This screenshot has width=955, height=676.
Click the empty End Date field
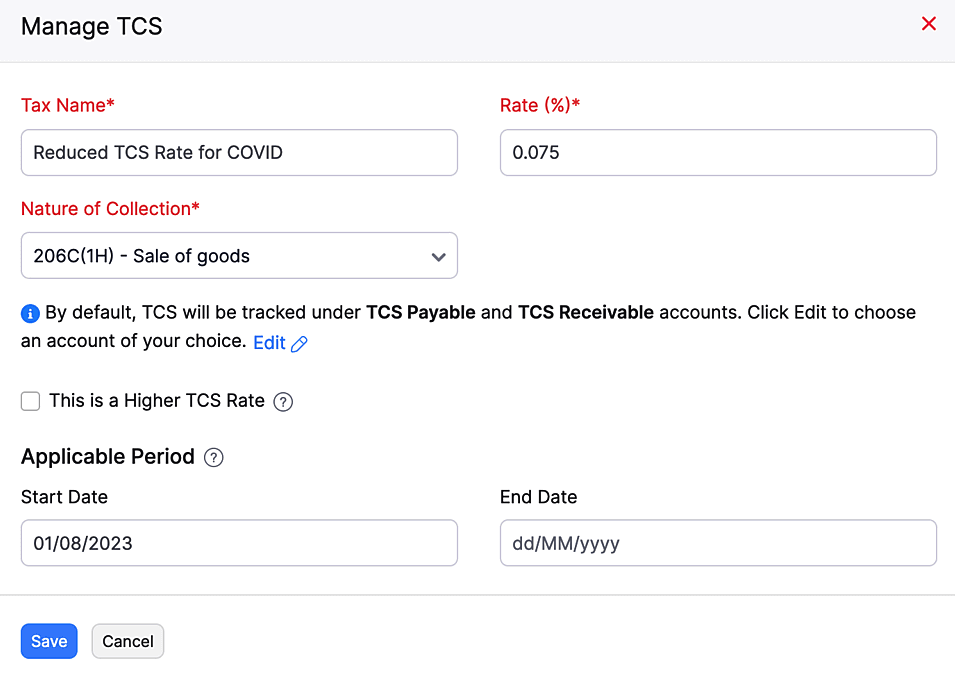(x=717, y=543)
